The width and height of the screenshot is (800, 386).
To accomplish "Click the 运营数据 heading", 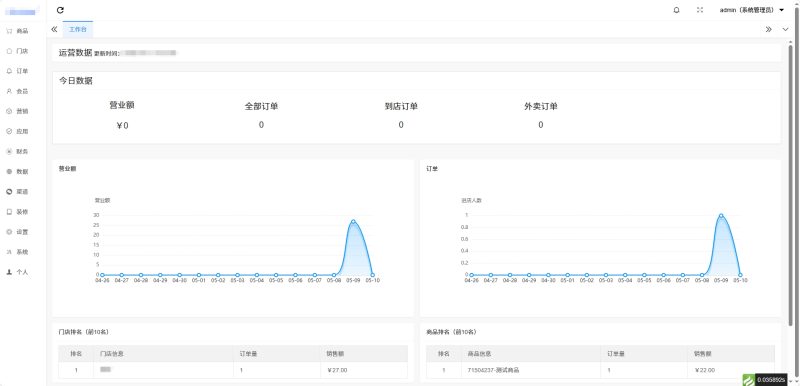I will point(76,52).
